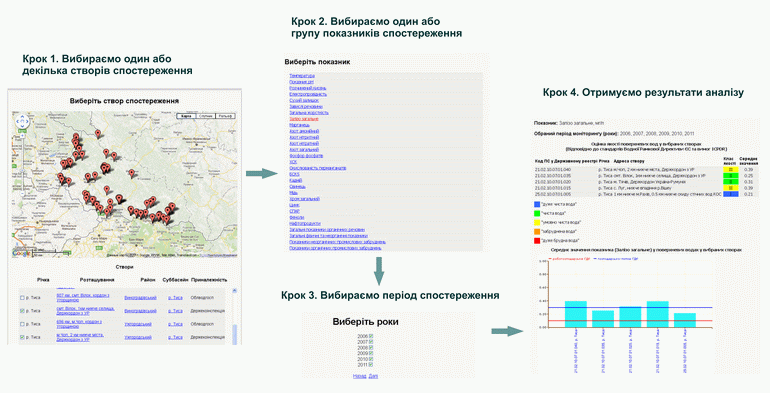Switch the map to Супутник view
770x393 pixels.
[206, 116]
